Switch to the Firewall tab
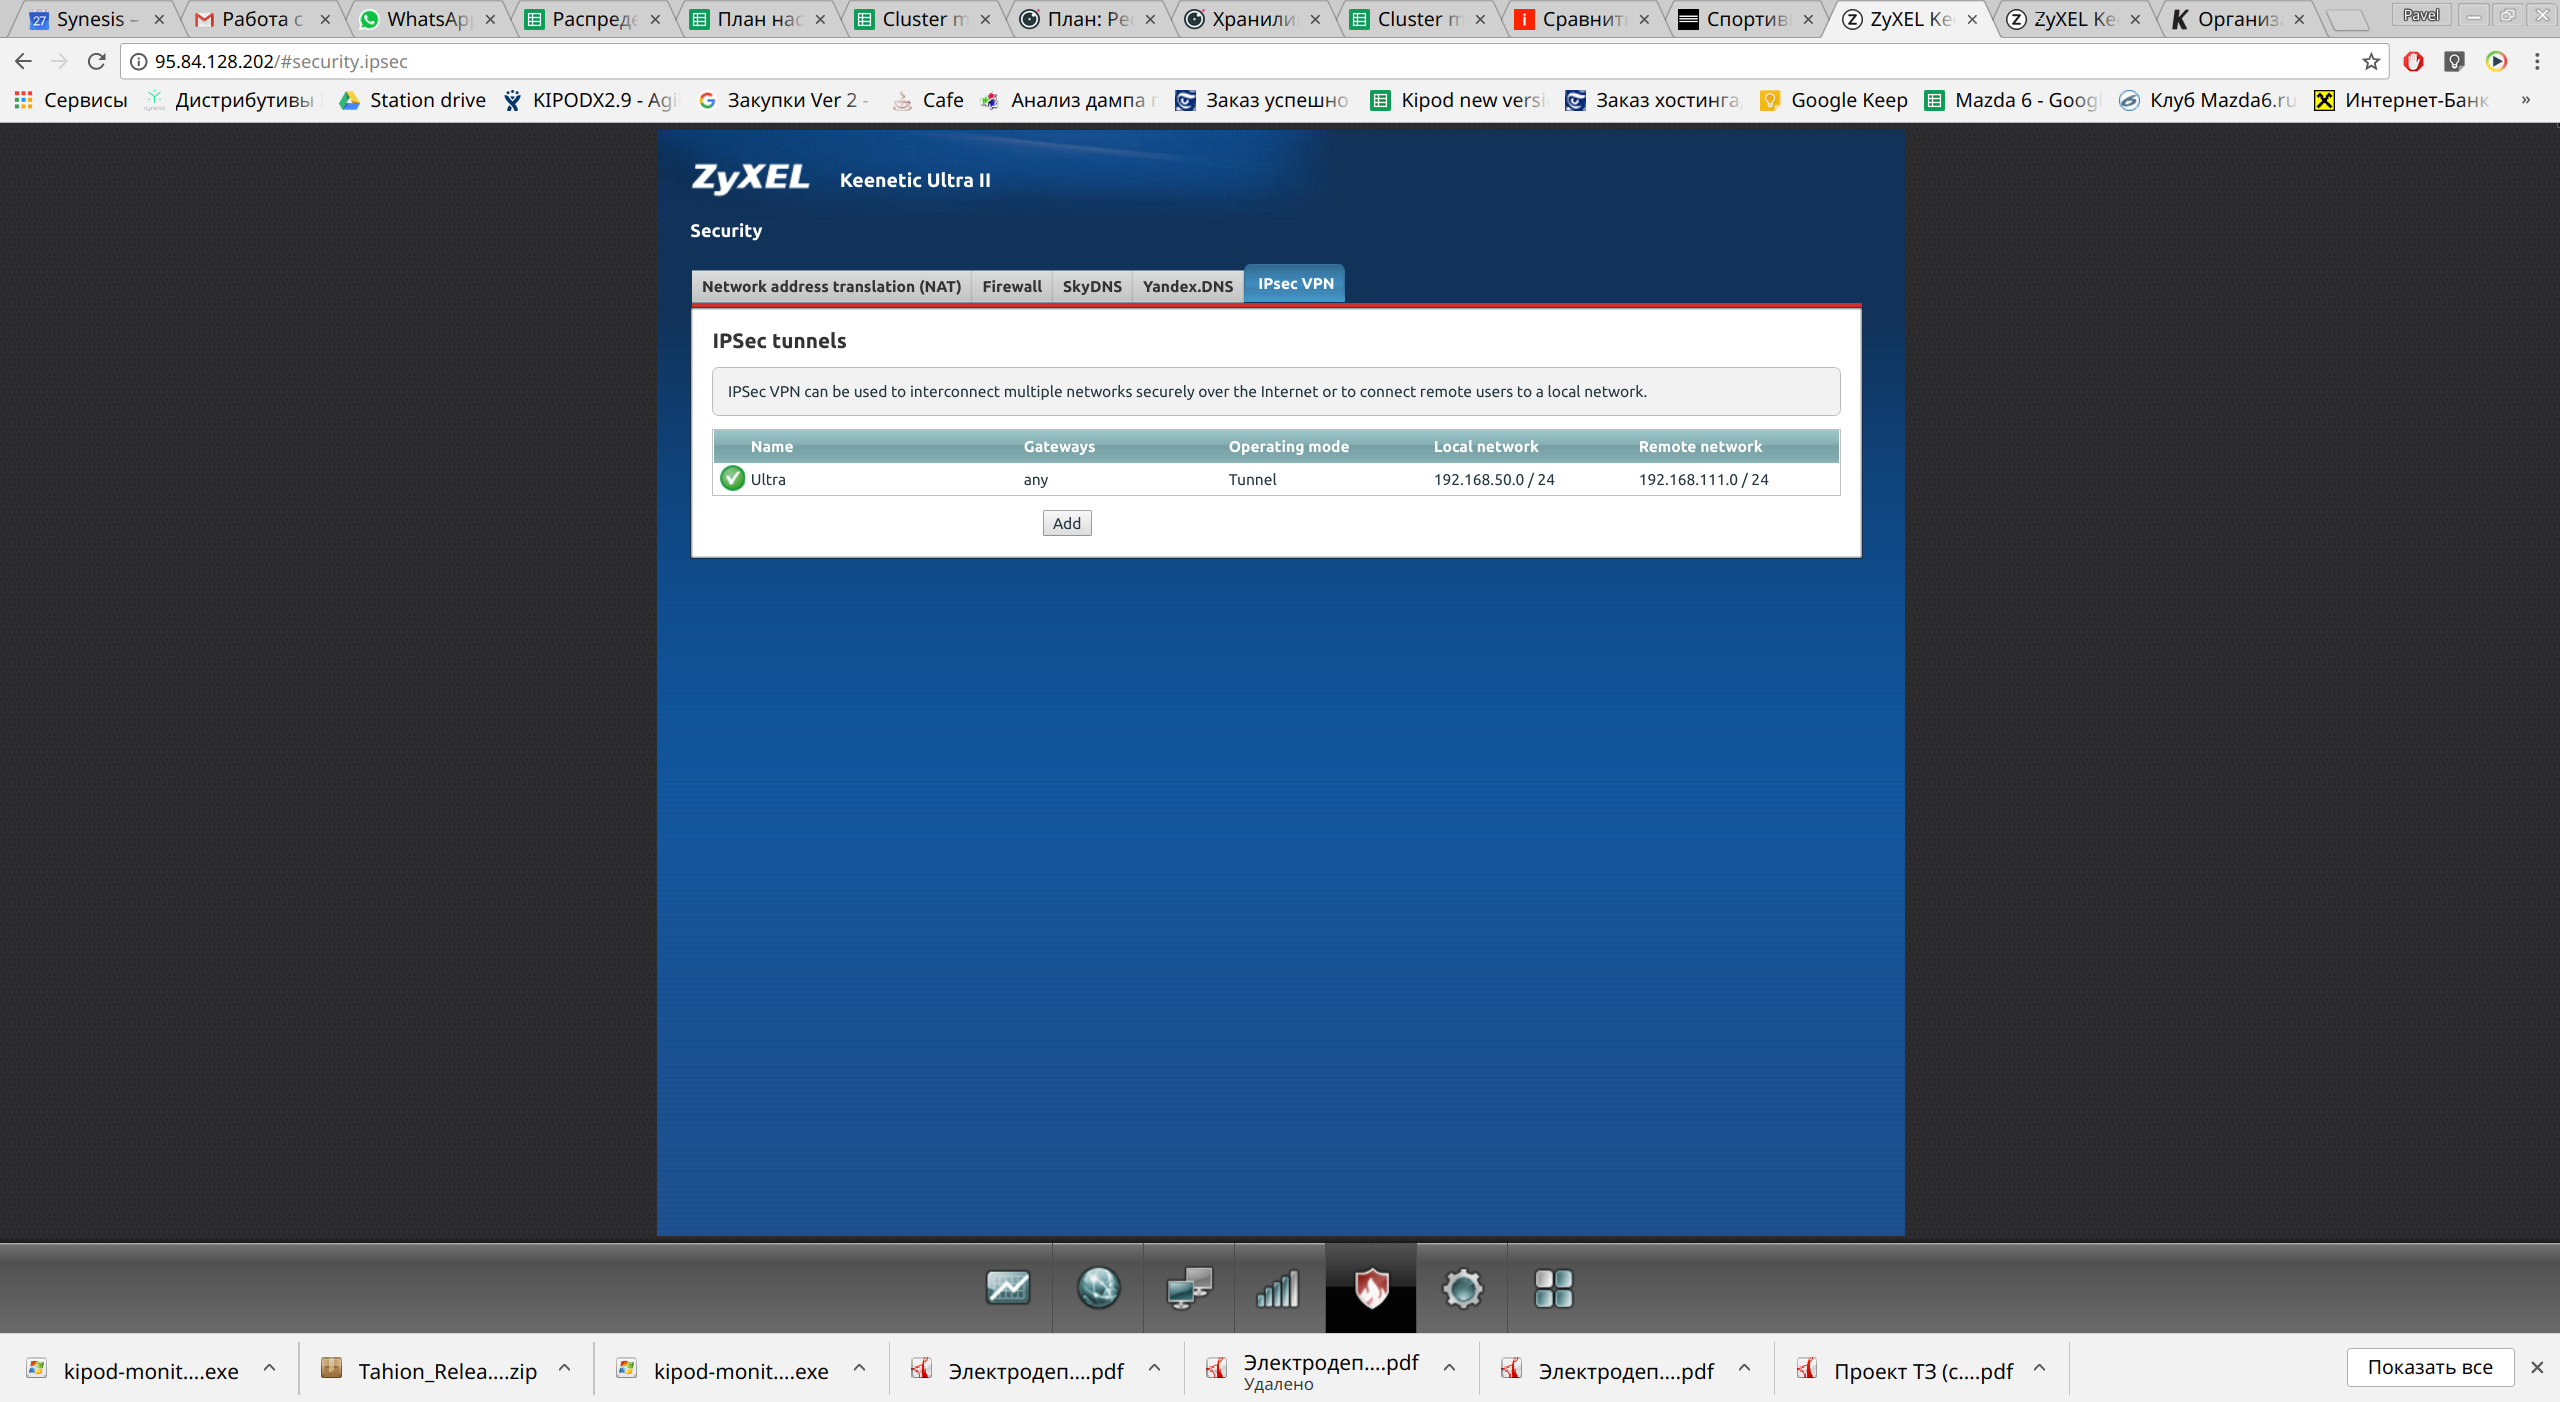2560x1402 pixels. (1011, 286)
